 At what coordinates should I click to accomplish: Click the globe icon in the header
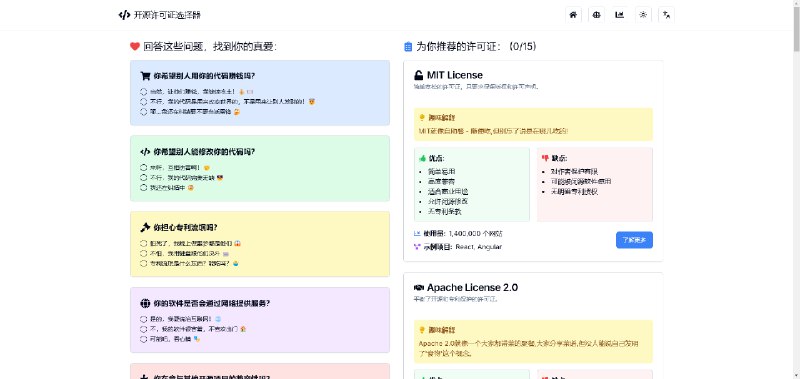596,15
